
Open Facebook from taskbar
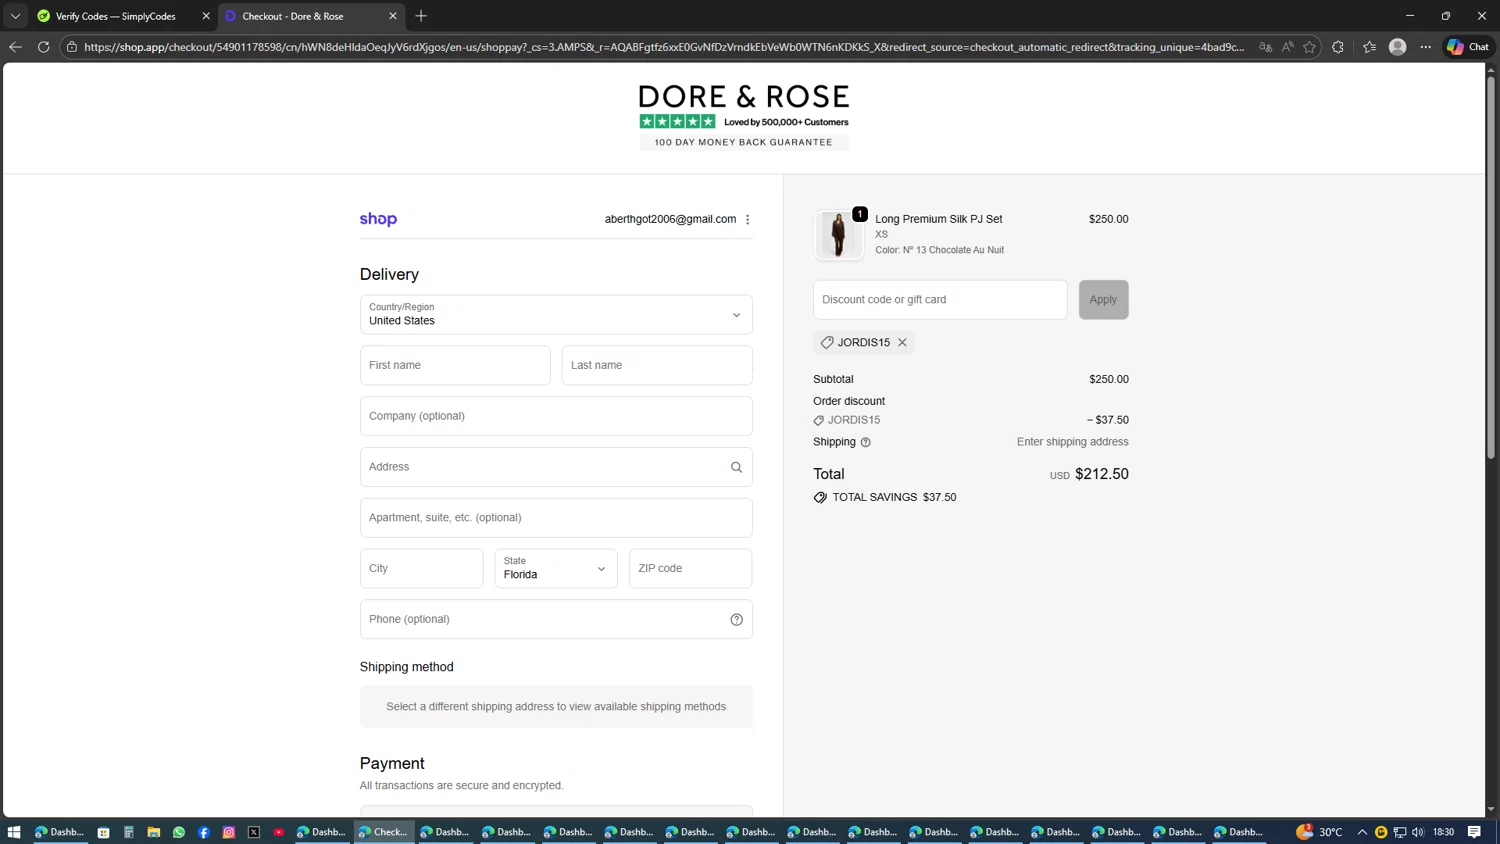click(x=204, y=832)
